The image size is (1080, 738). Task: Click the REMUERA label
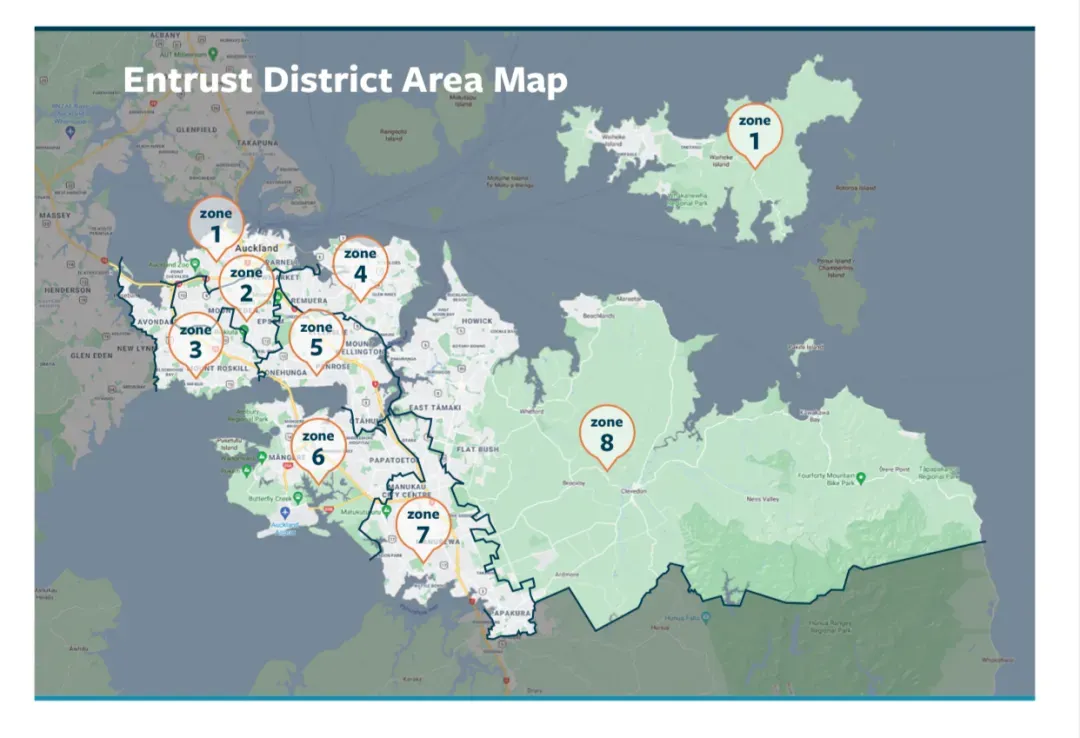coord(309,301)
